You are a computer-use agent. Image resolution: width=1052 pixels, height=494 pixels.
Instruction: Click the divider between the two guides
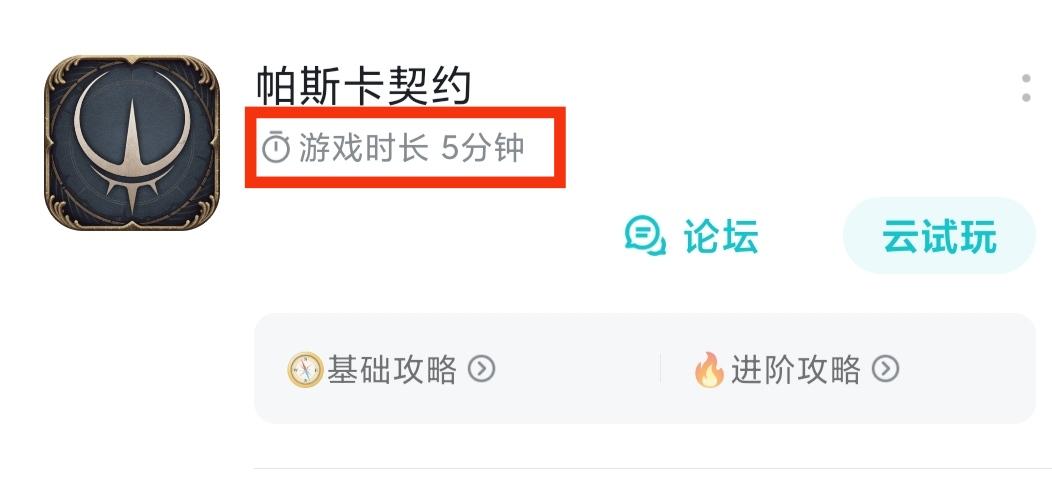pos(661,369)
